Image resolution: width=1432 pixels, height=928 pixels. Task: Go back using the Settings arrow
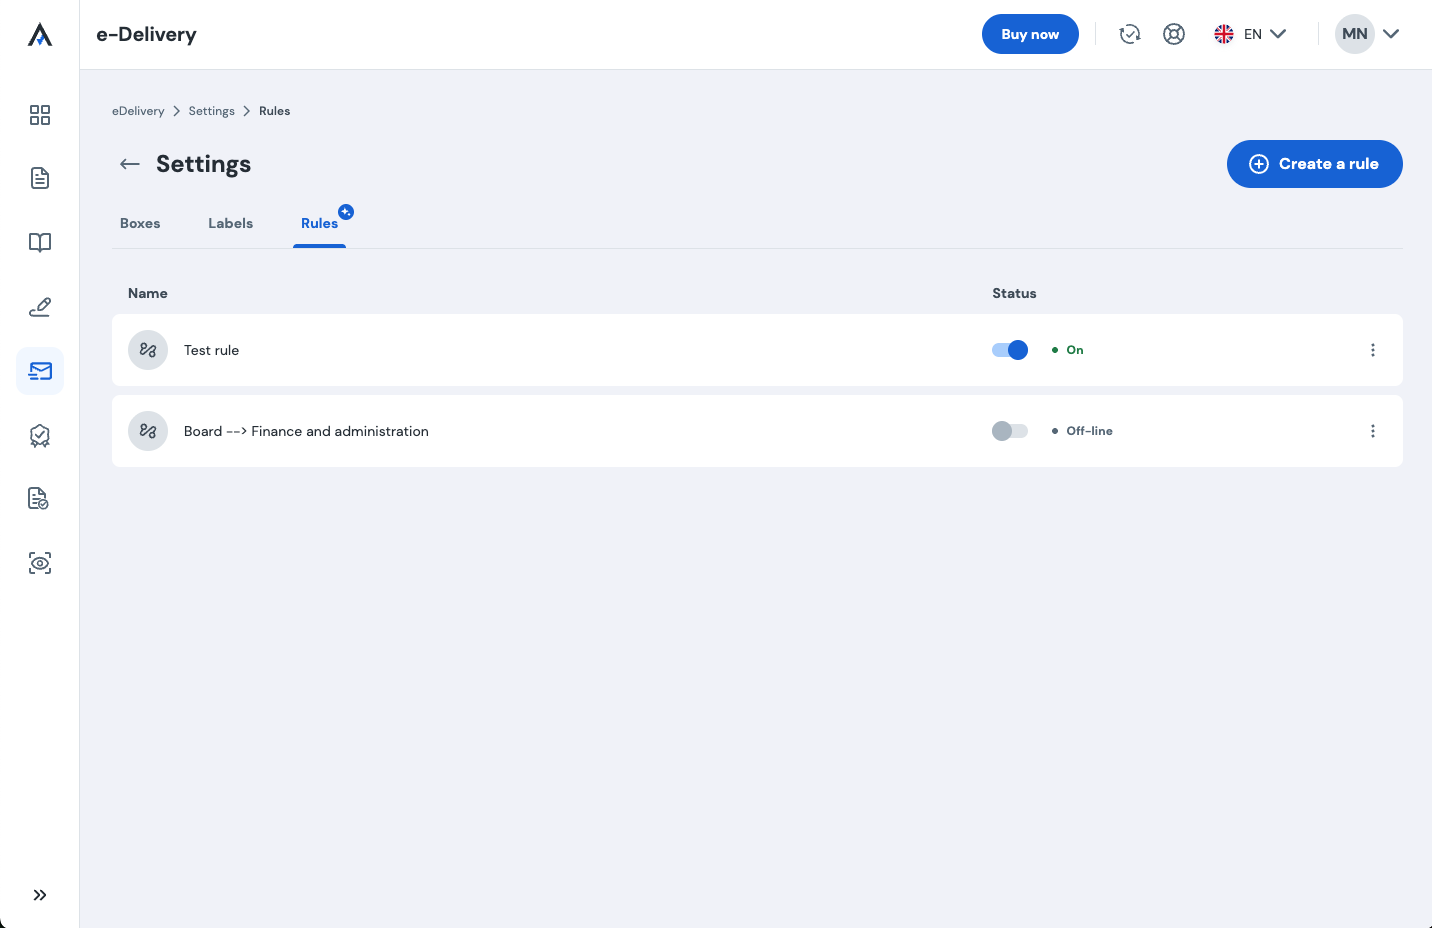click(x=130, y=164)
